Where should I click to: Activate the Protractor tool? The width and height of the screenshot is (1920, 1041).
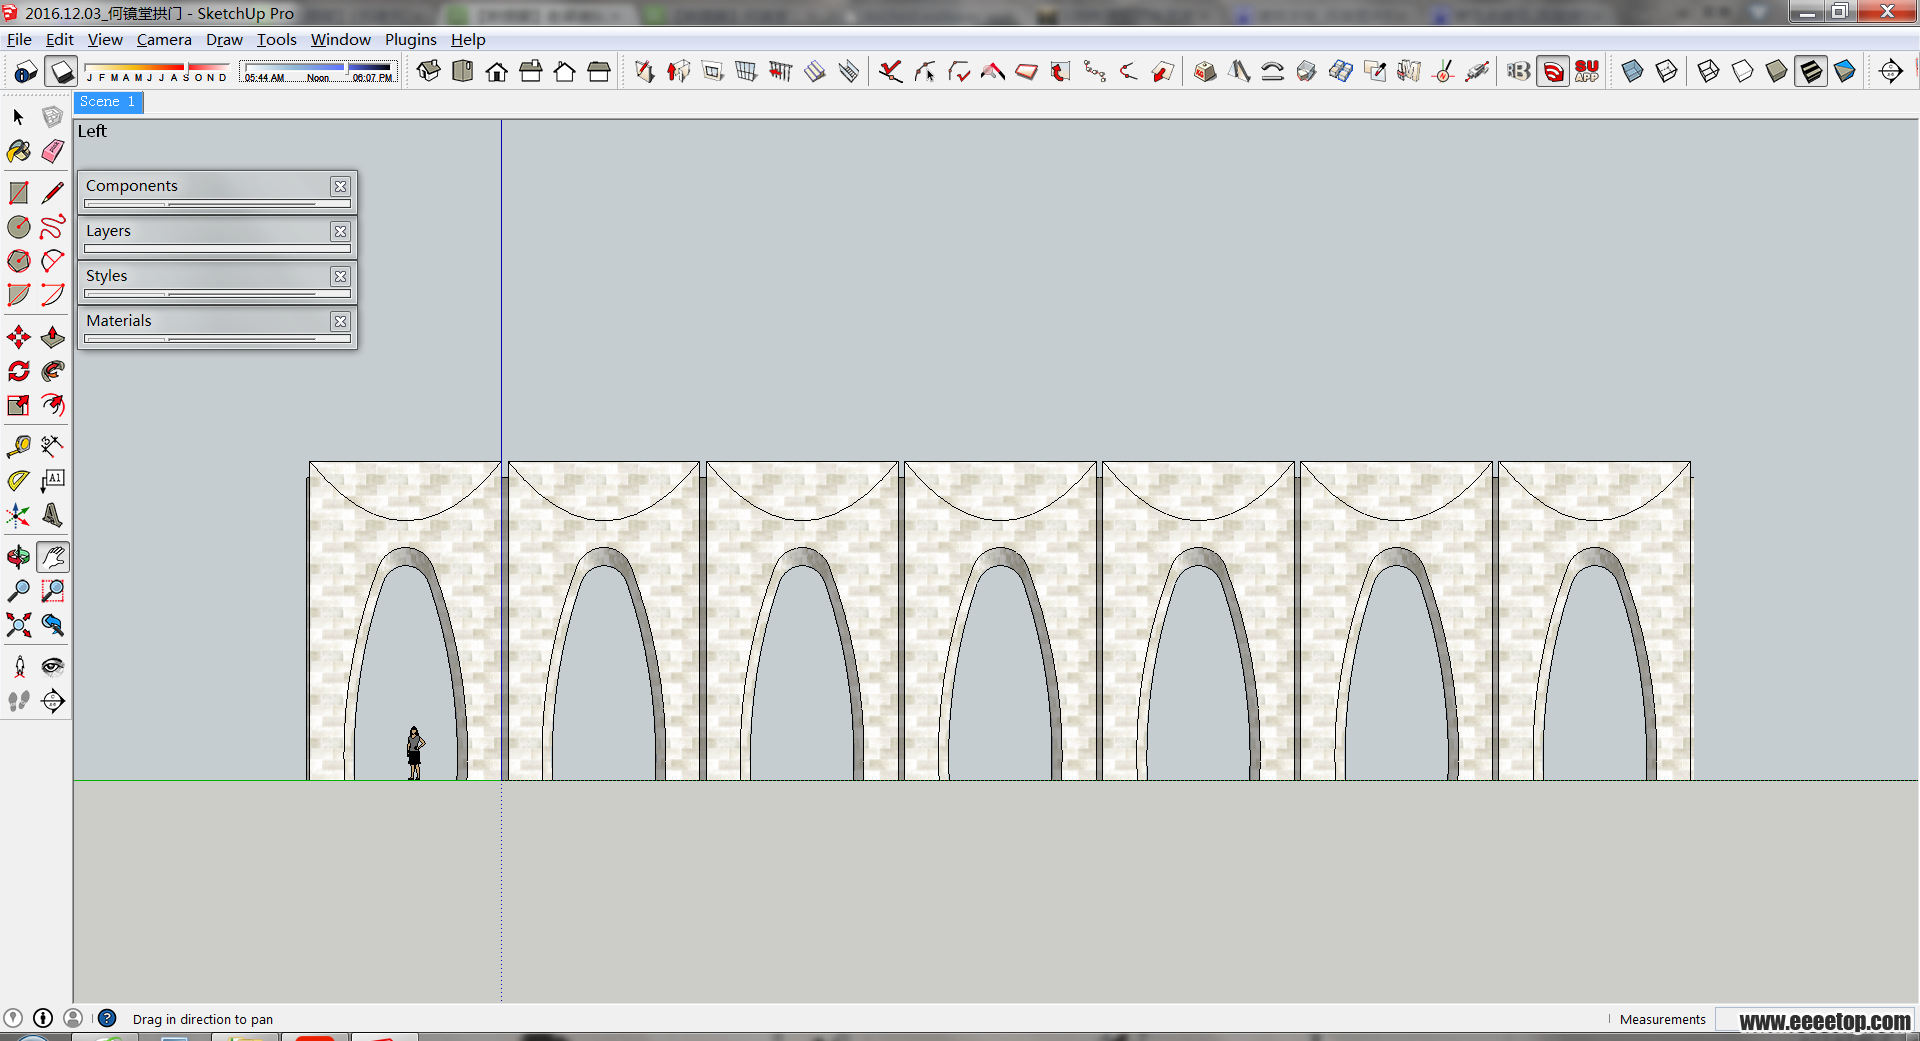click(x=18, y=481)
